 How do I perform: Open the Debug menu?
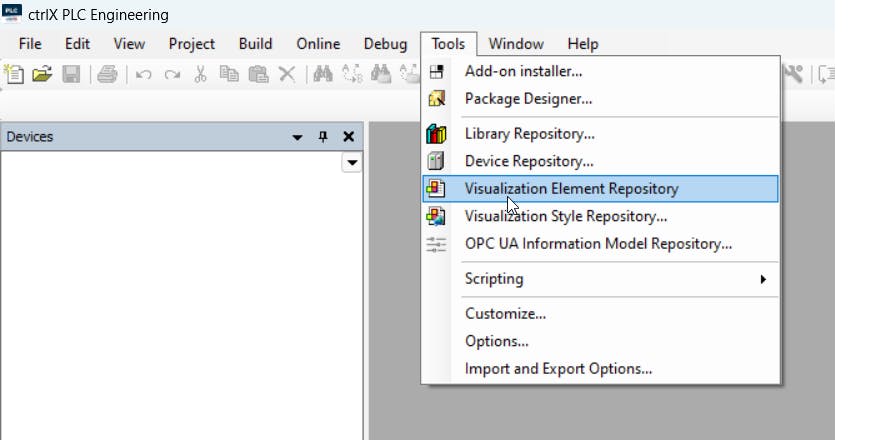386,44
